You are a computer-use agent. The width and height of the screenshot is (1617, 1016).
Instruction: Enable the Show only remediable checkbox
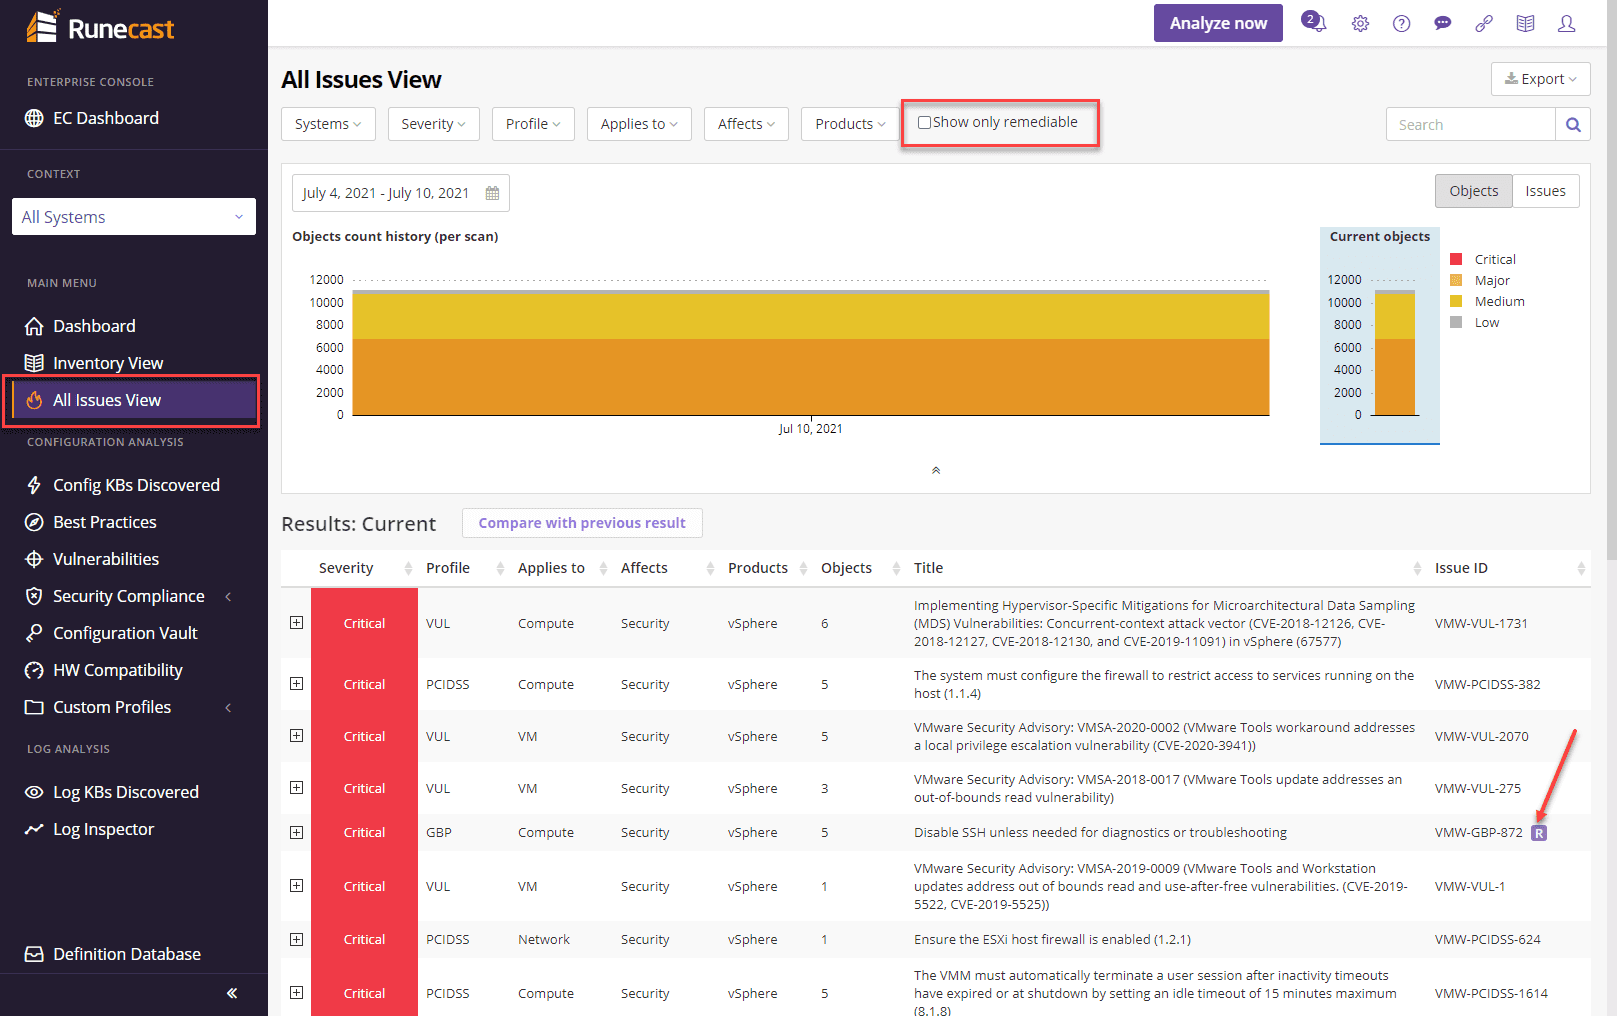(923, 121)
